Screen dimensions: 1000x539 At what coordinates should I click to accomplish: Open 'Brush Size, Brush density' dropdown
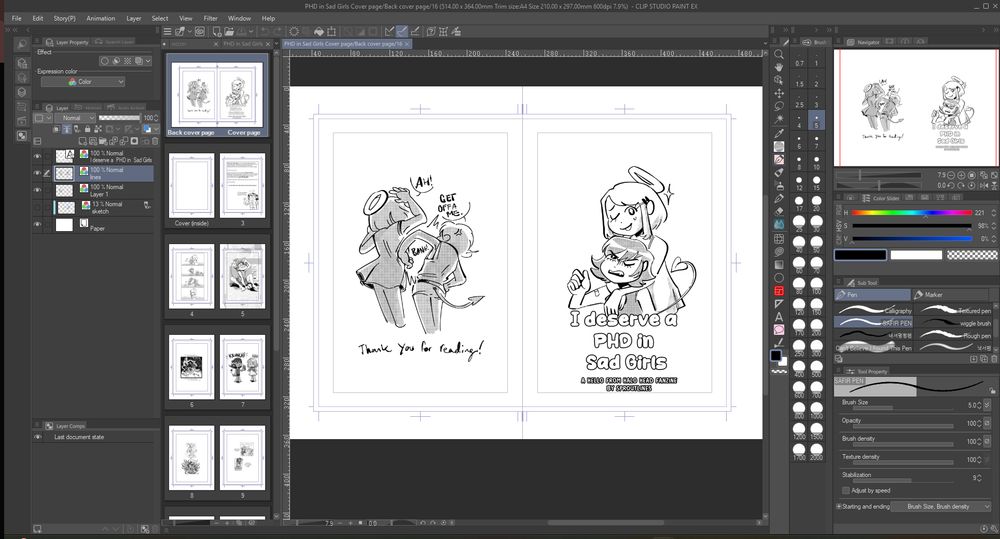[x=941, y=506]
